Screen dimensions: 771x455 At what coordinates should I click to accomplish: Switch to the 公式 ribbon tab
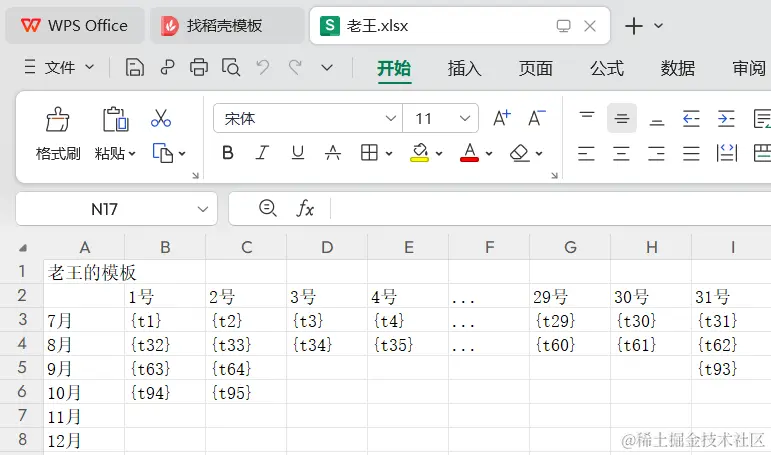tap(607, 68)
